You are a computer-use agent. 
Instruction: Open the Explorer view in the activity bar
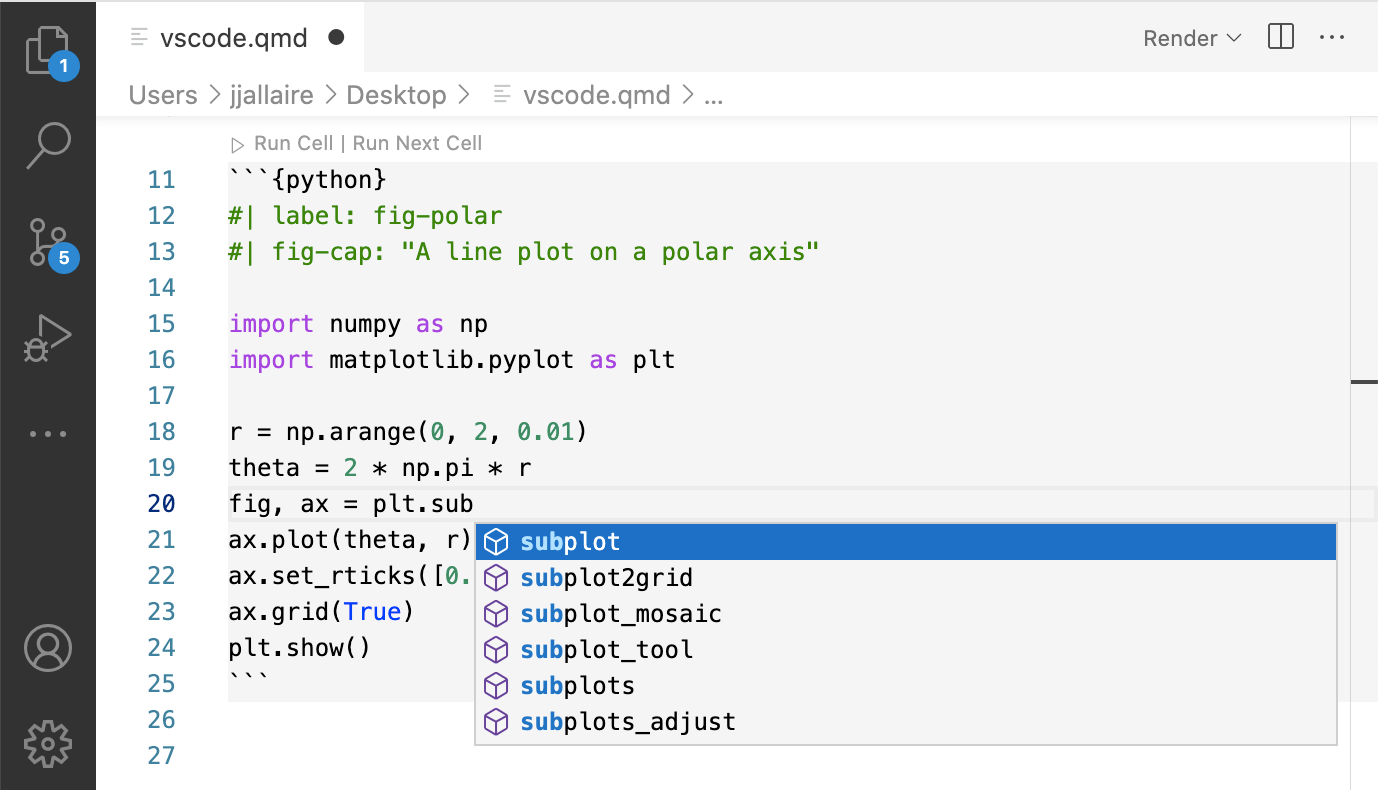[47, 47]
